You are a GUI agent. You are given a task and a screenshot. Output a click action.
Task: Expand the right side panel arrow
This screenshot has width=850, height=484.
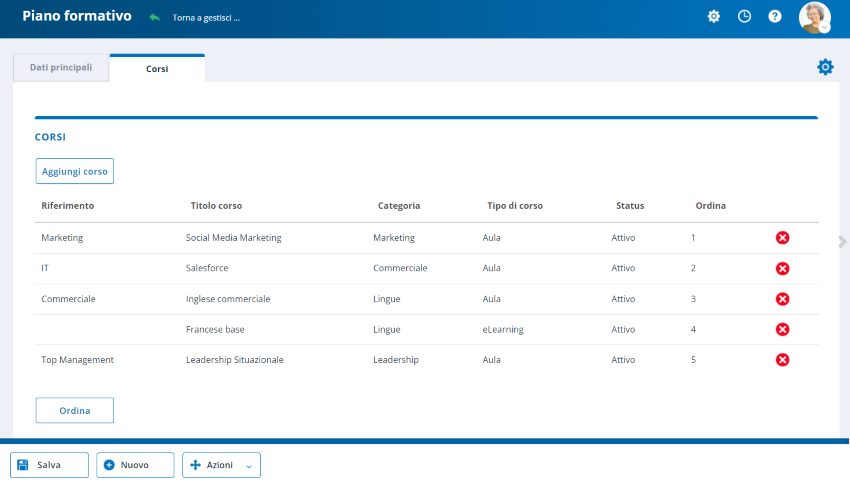click(x=842, y=241)
